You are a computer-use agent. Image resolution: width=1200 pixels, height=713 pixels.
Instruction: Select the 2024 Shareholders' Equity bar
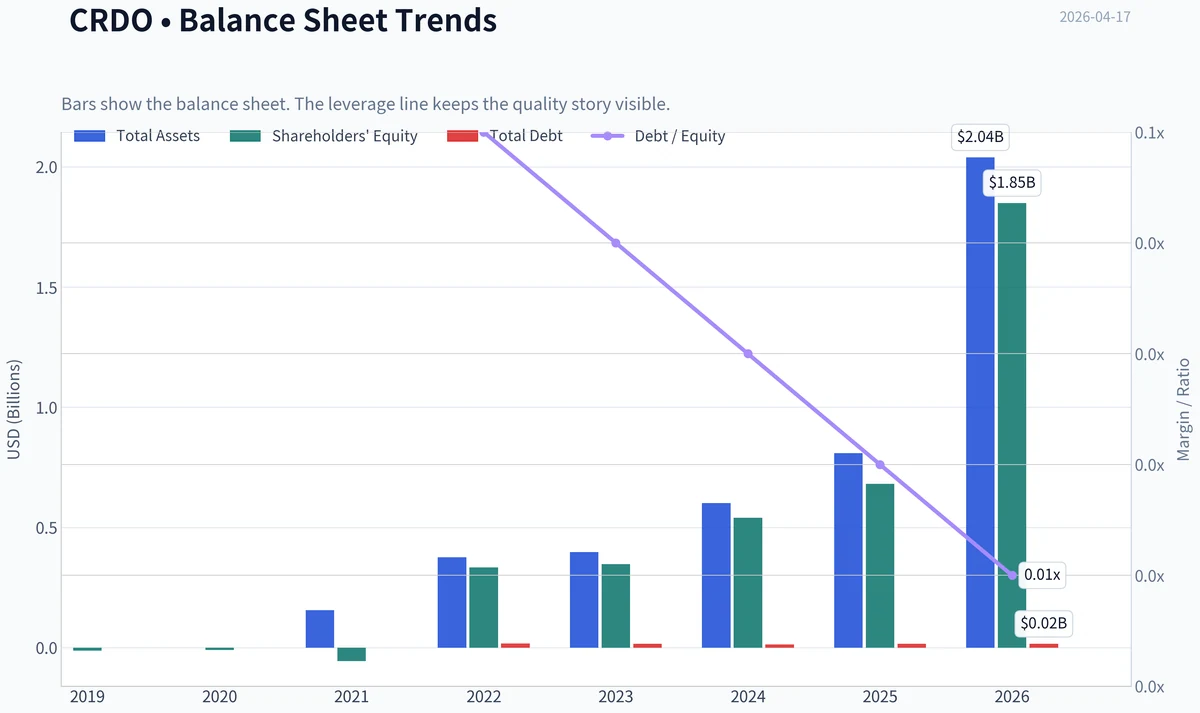pos(748,583)
